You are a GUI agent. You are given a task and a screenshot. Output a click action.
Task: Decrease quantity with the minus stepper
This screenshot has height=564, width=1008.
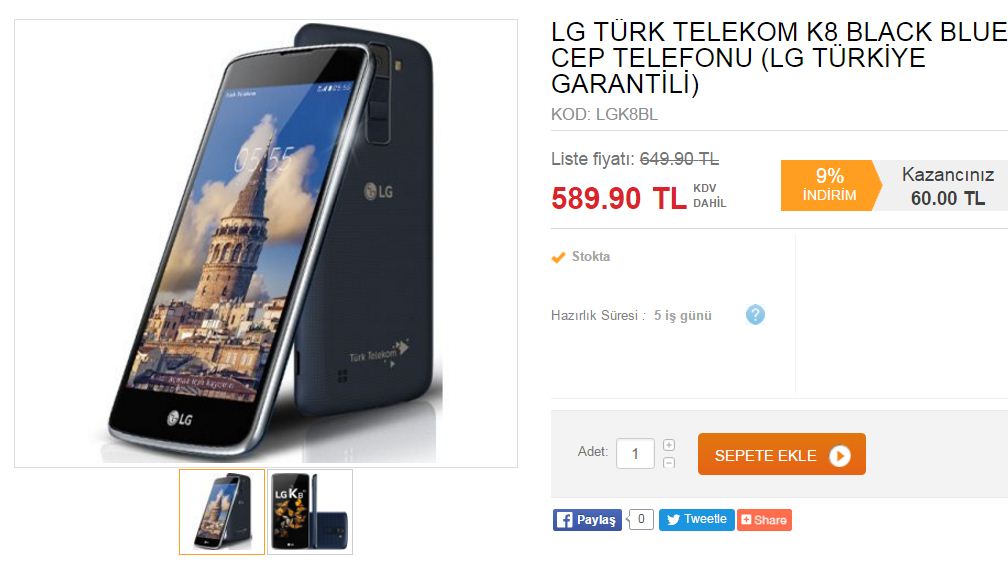coord(669,462)
